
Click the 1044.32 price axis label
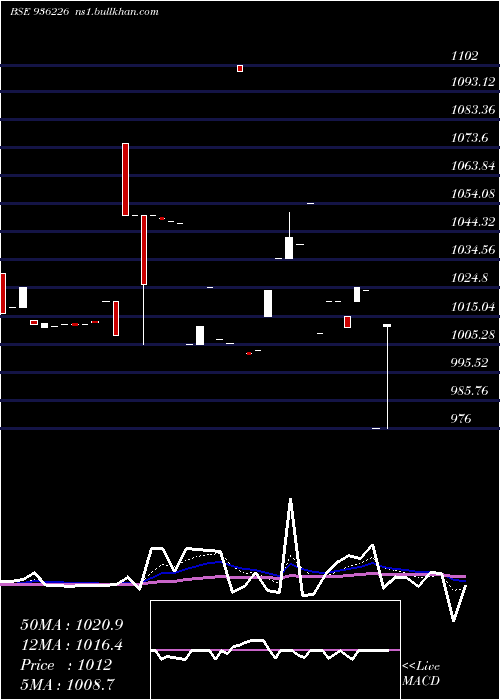pyautogui.click(x=473, y=221)
